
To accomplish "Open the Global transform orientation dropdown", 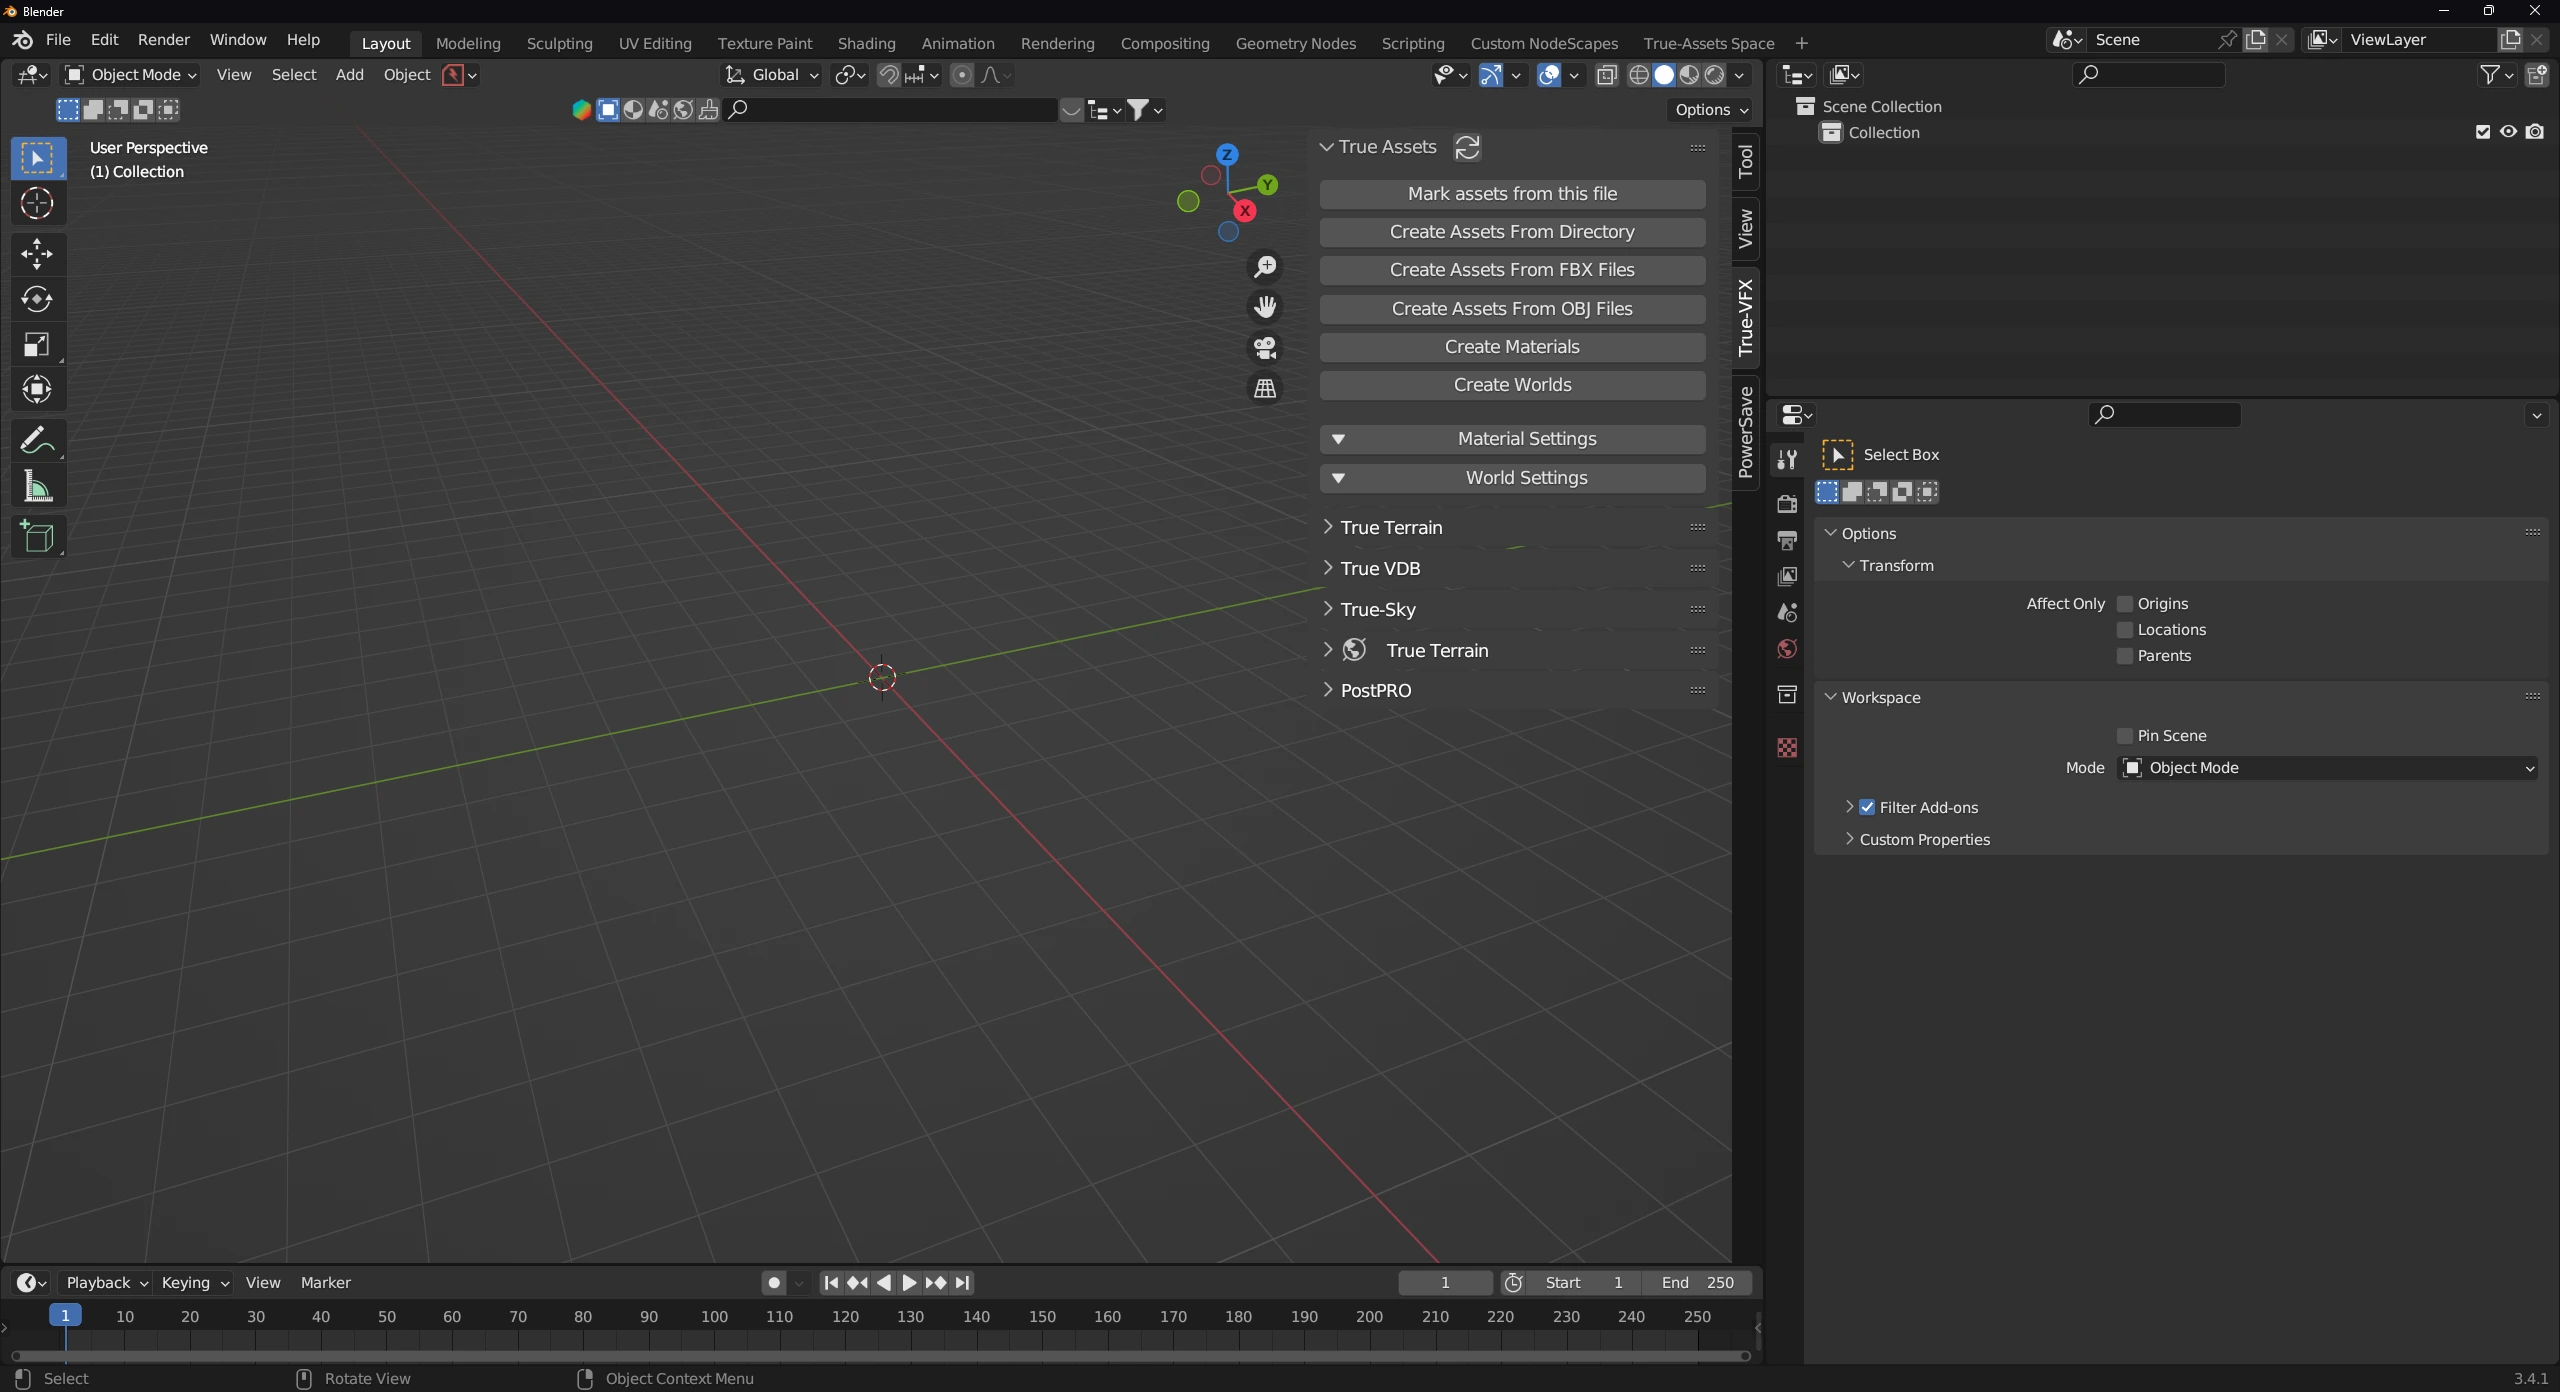I will click(772, 75).
